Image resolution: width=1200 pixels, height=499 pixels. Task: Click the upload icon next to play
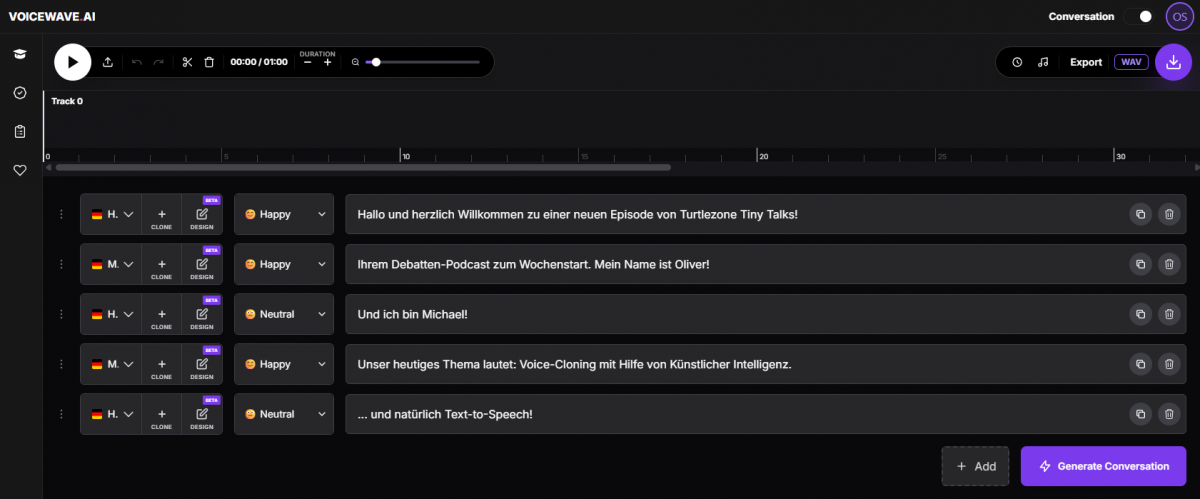[108, 62]
